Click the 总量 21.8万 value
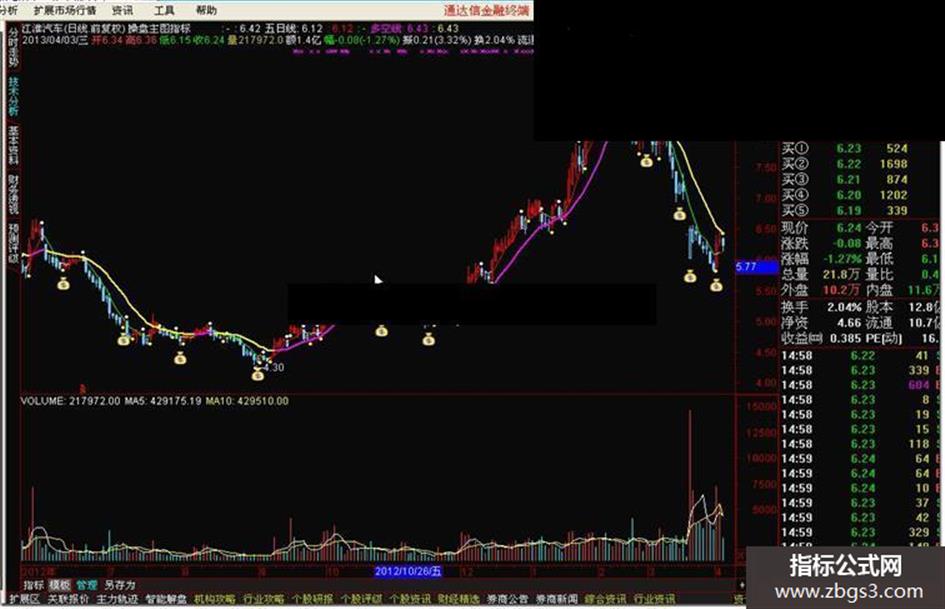The width and height of the screenshot is (945, 609). tap(841, 274)
